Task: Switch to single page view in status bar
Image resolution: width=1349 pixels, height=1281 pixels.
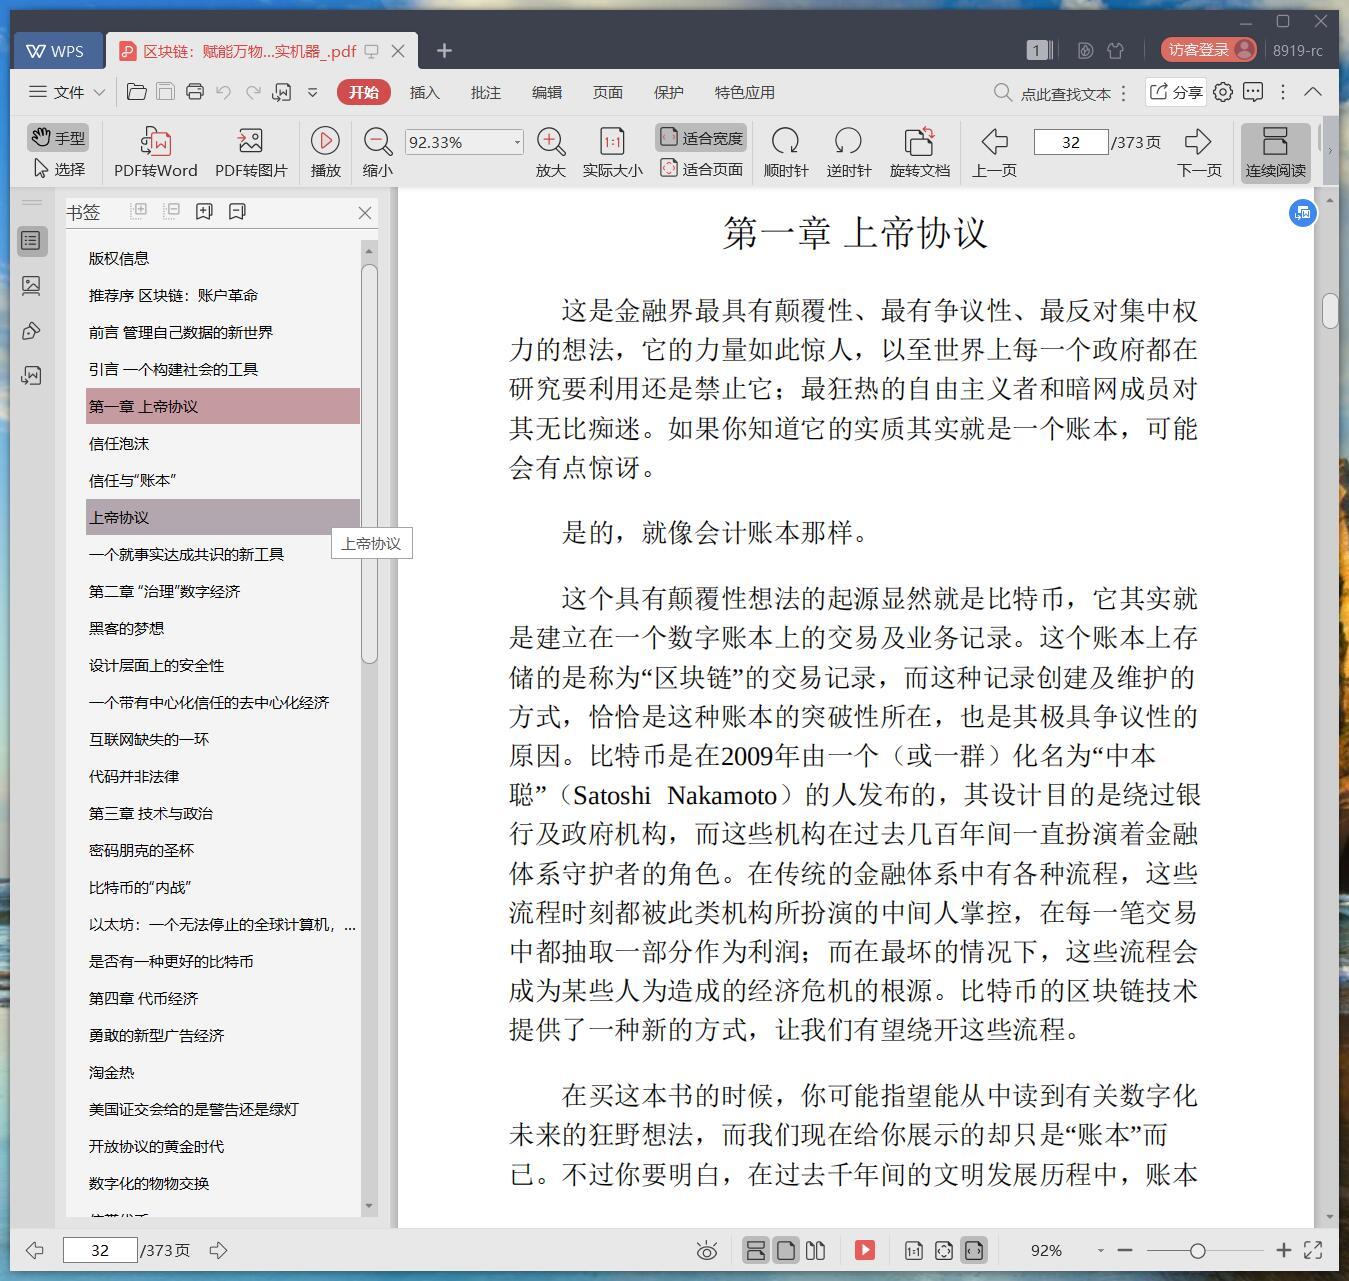Action: coord(786,1250)
